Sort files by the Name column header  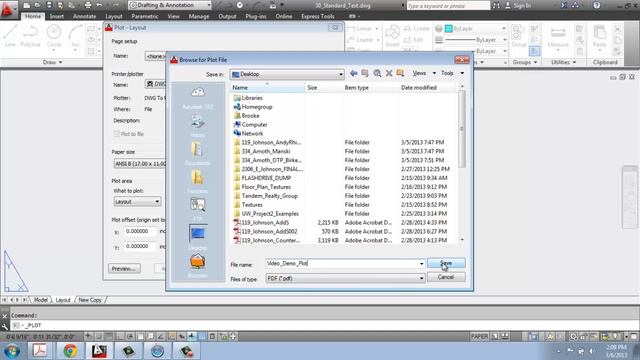[x=267, y=88]
